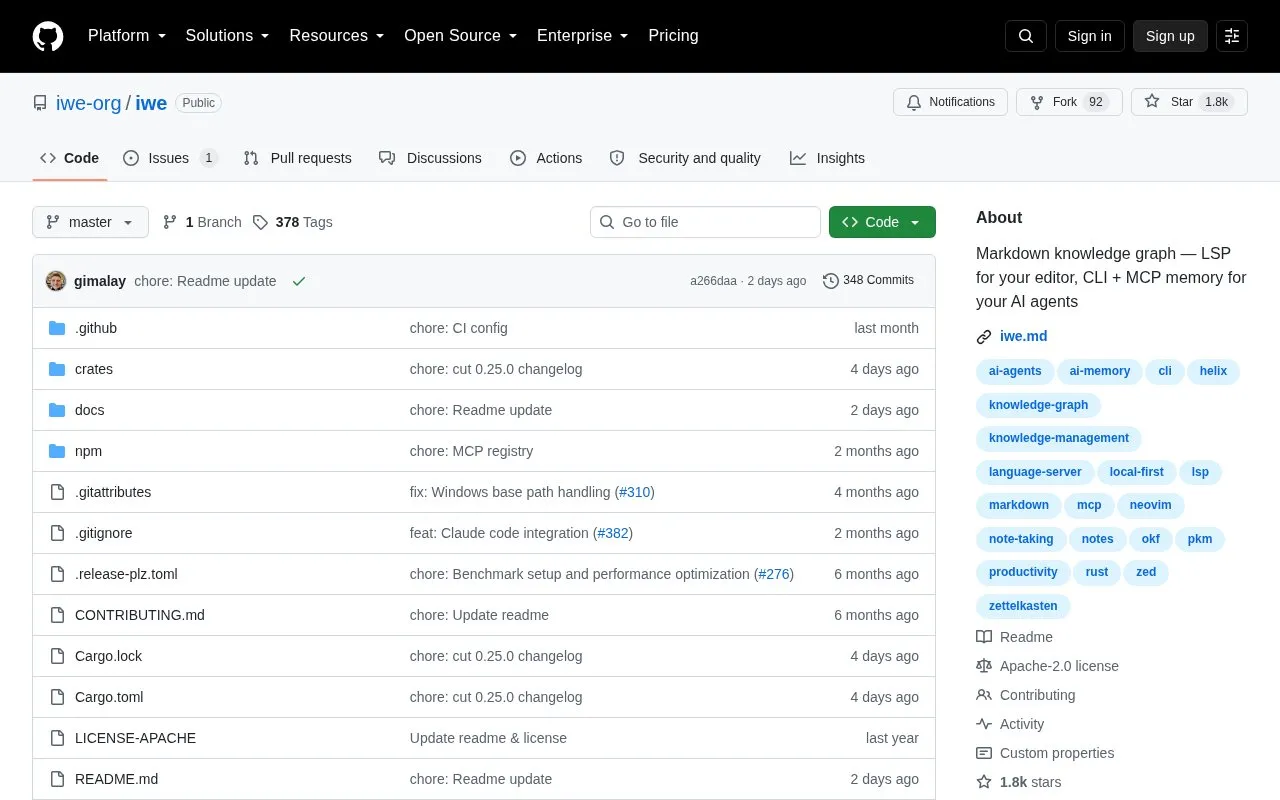Click the green commit status checkmark
1280x800 pixels.
[298, 281]
